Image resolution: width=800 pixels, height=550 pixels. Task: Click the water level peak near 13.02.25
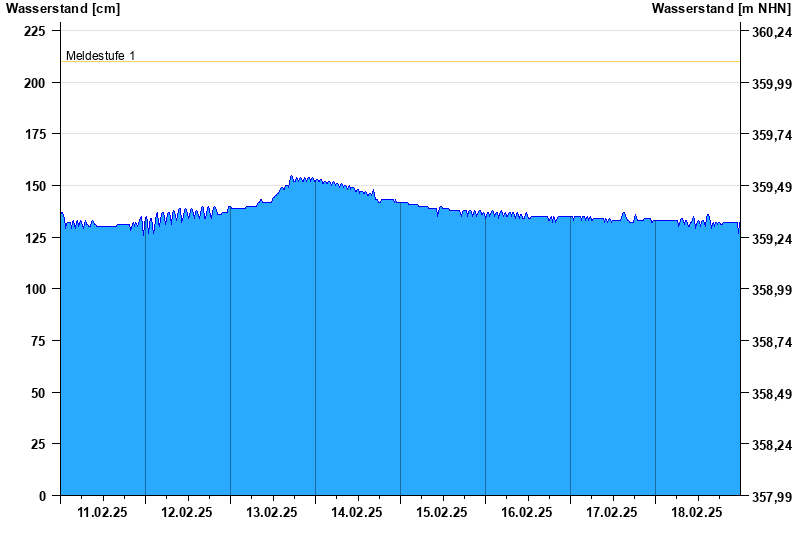pos(291,177)
